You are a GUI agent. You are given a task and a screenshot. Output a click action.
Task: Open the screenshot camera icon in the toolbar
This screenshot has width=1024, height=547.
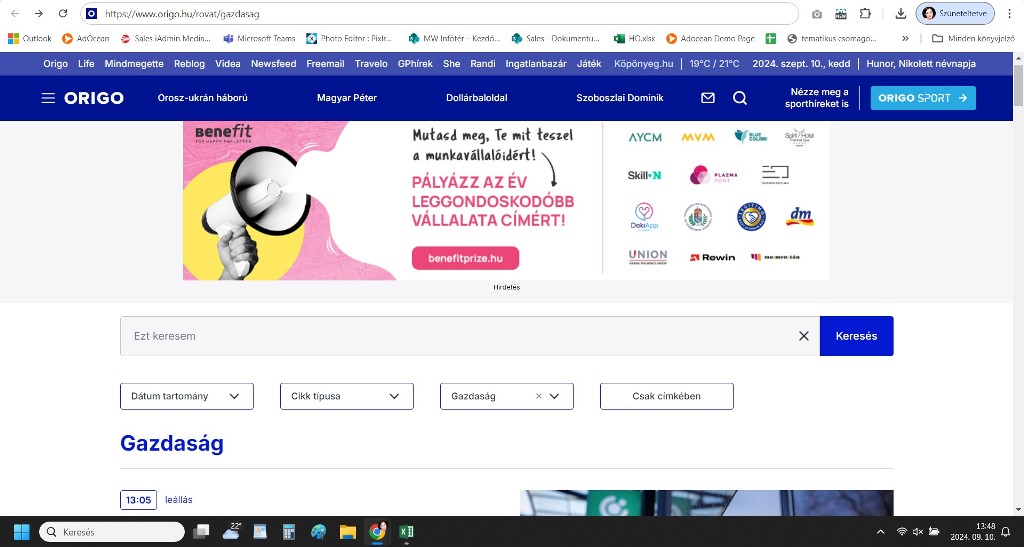coord(817,14)
